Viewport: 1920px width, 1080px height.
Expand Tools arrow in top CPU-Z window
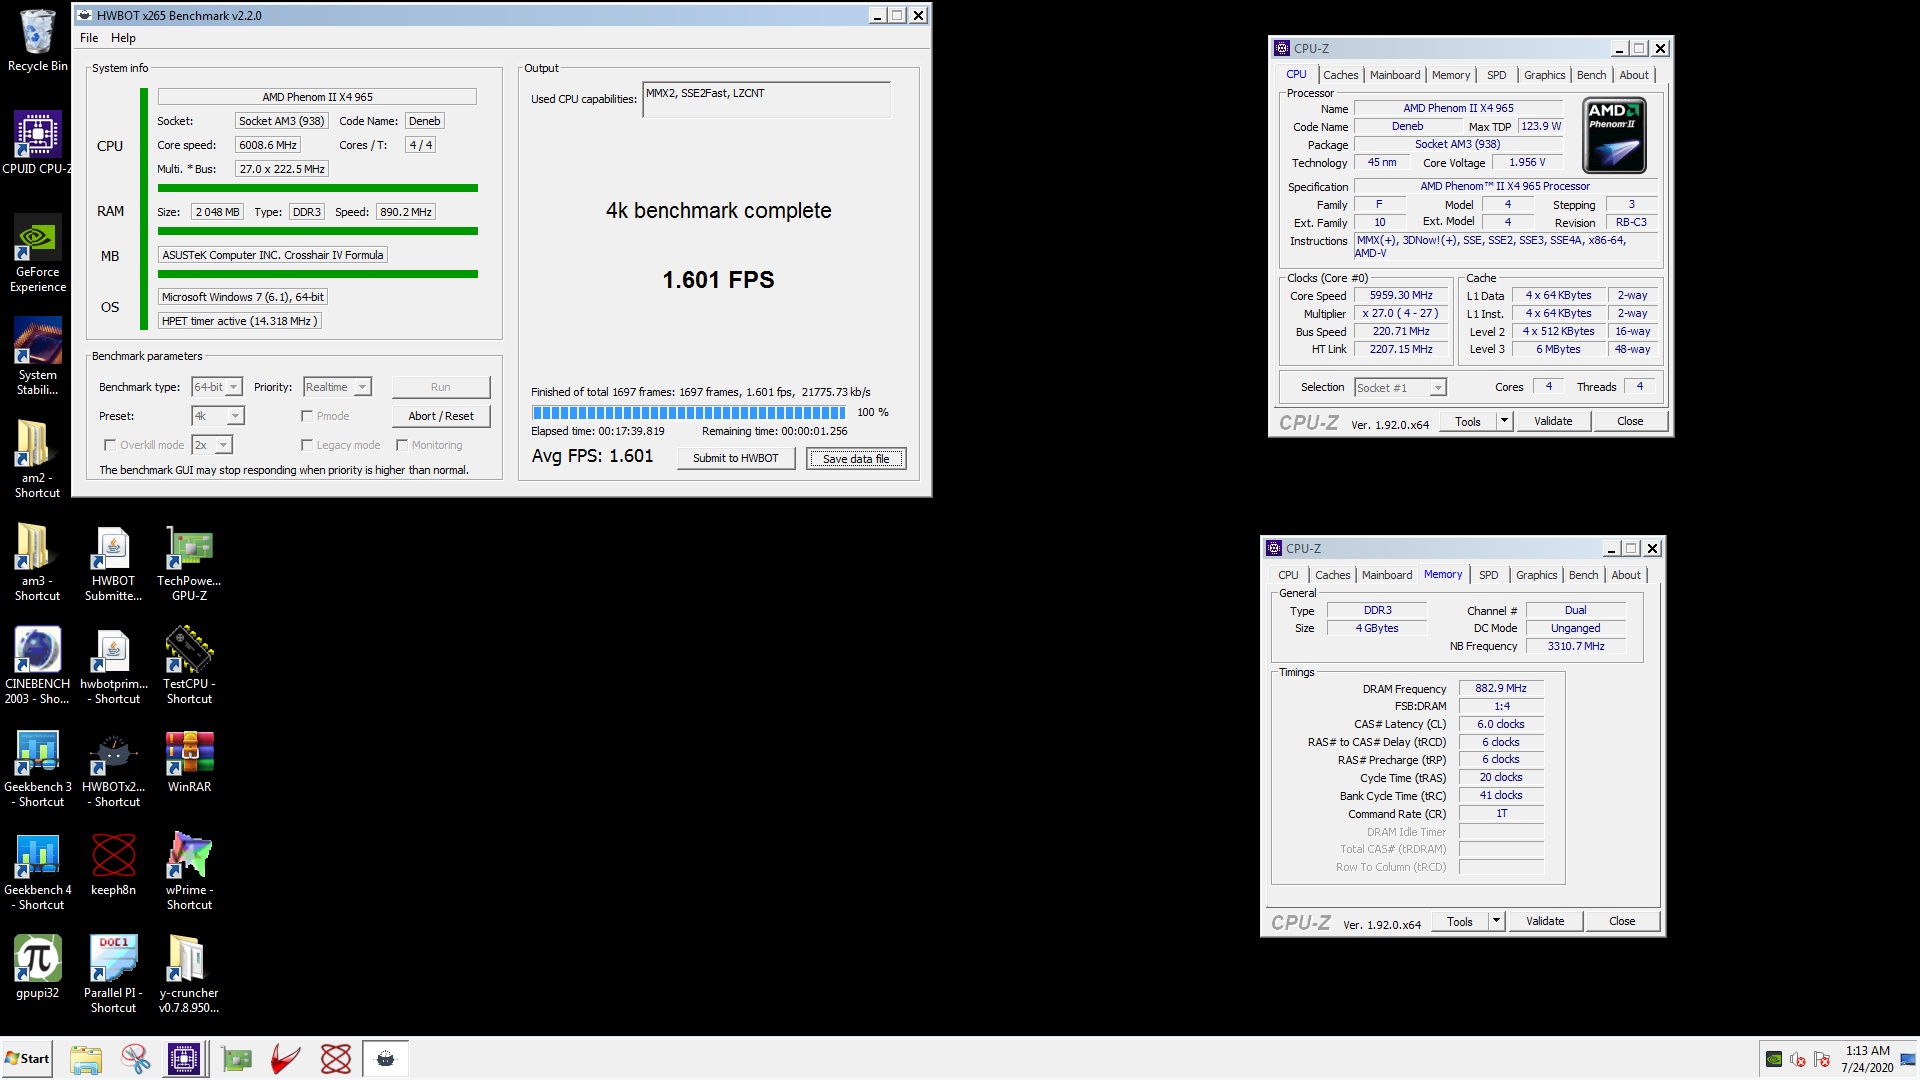pos(1504,421)
